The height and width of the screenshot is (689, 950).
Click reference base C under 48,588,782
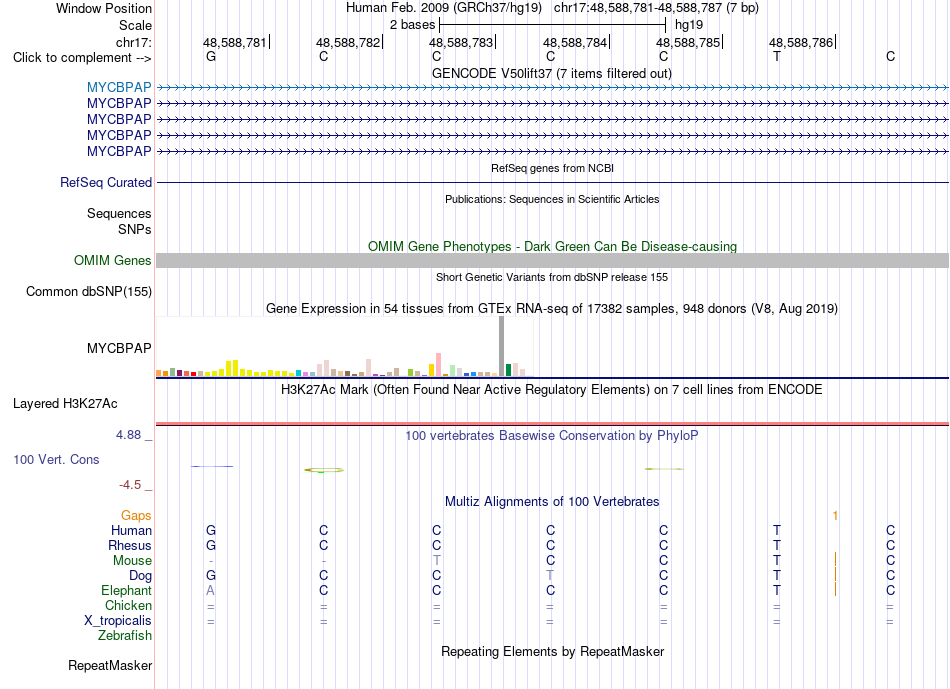point(324,56)
